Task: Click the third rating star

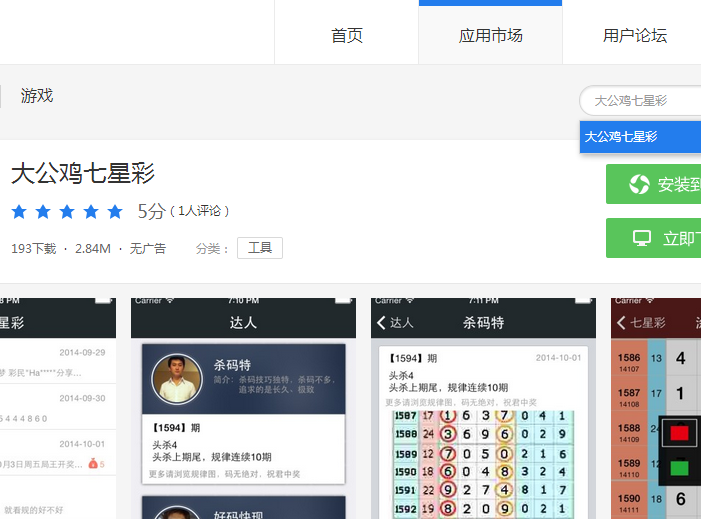Action: pos(67,211)
